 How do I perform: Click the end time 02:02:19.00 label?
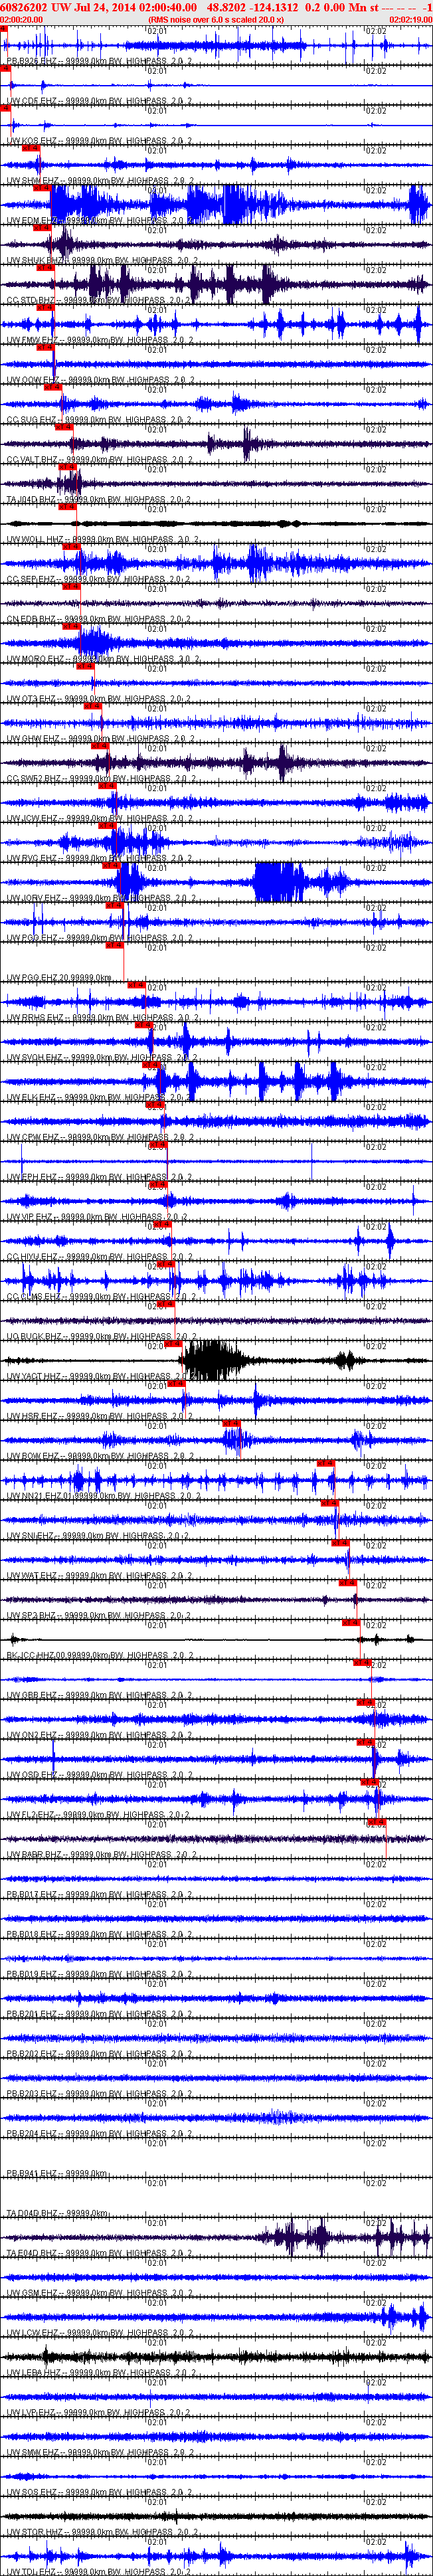[410, 19]
